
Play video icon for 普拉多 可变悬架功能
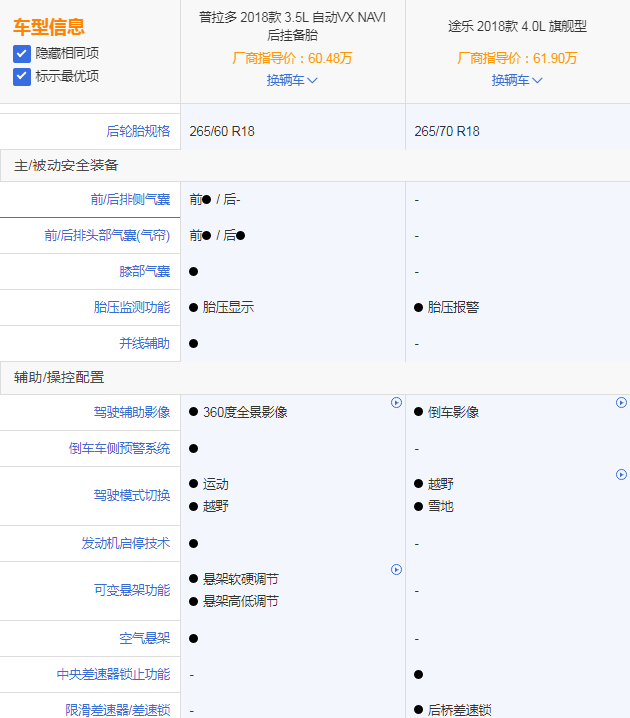coord(396,569)
